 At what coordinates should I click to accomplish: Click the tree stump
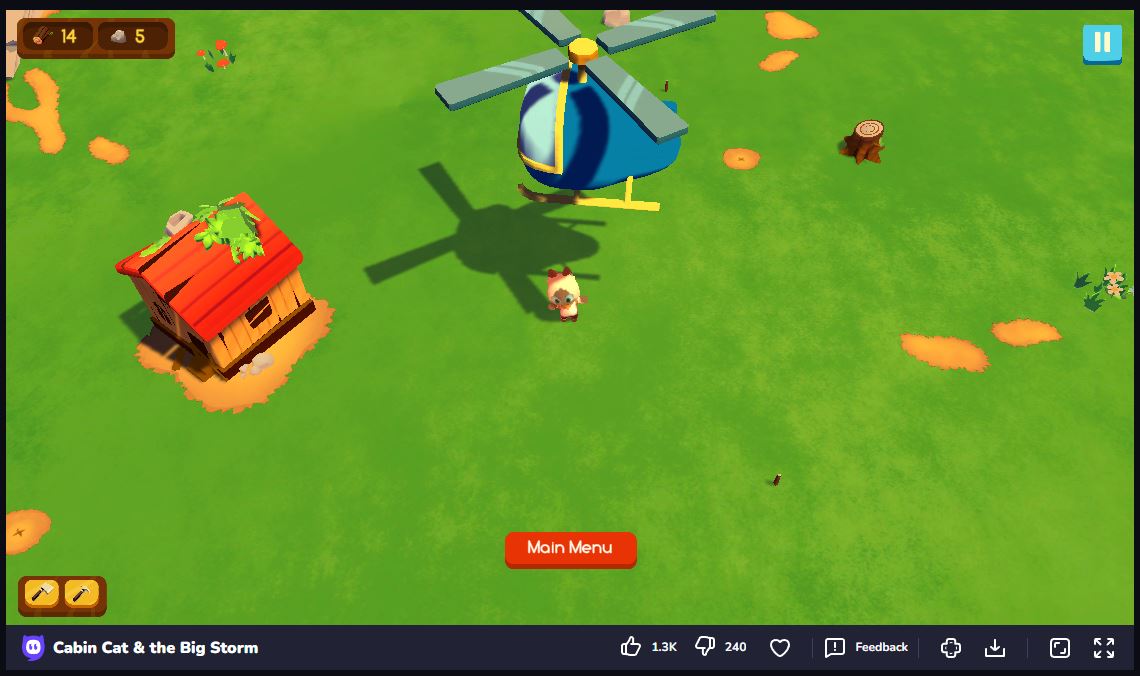(x=864, y=140)
